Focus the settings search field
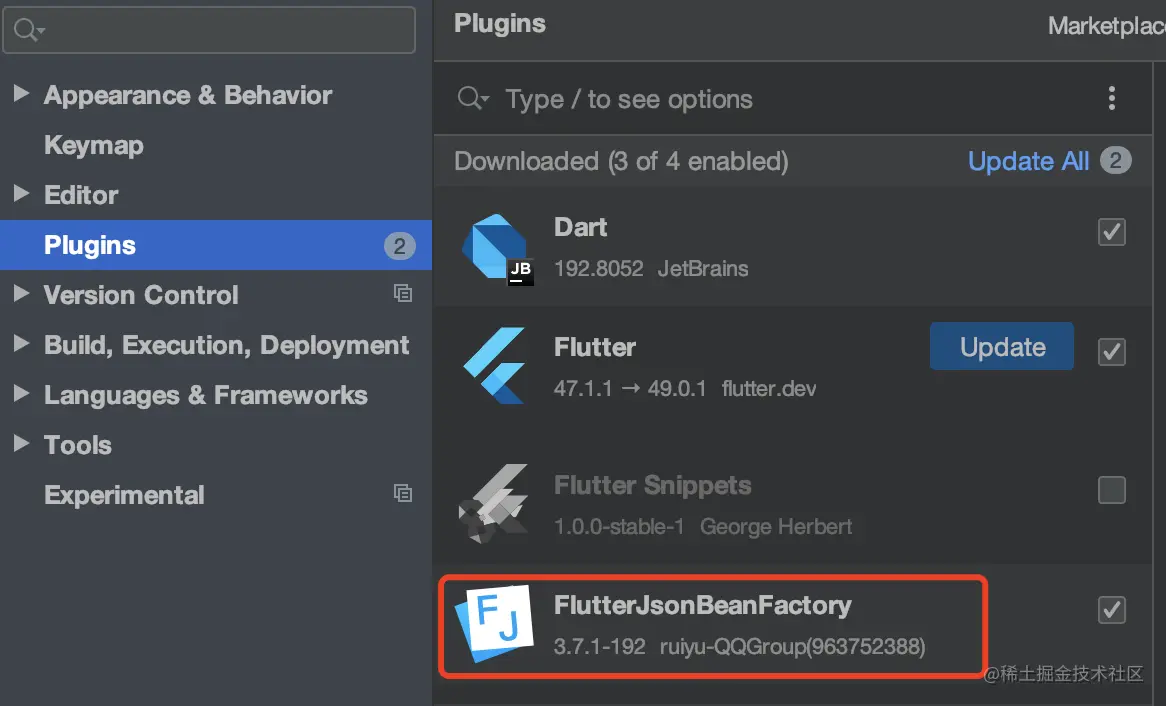 [x=209, y=30]
